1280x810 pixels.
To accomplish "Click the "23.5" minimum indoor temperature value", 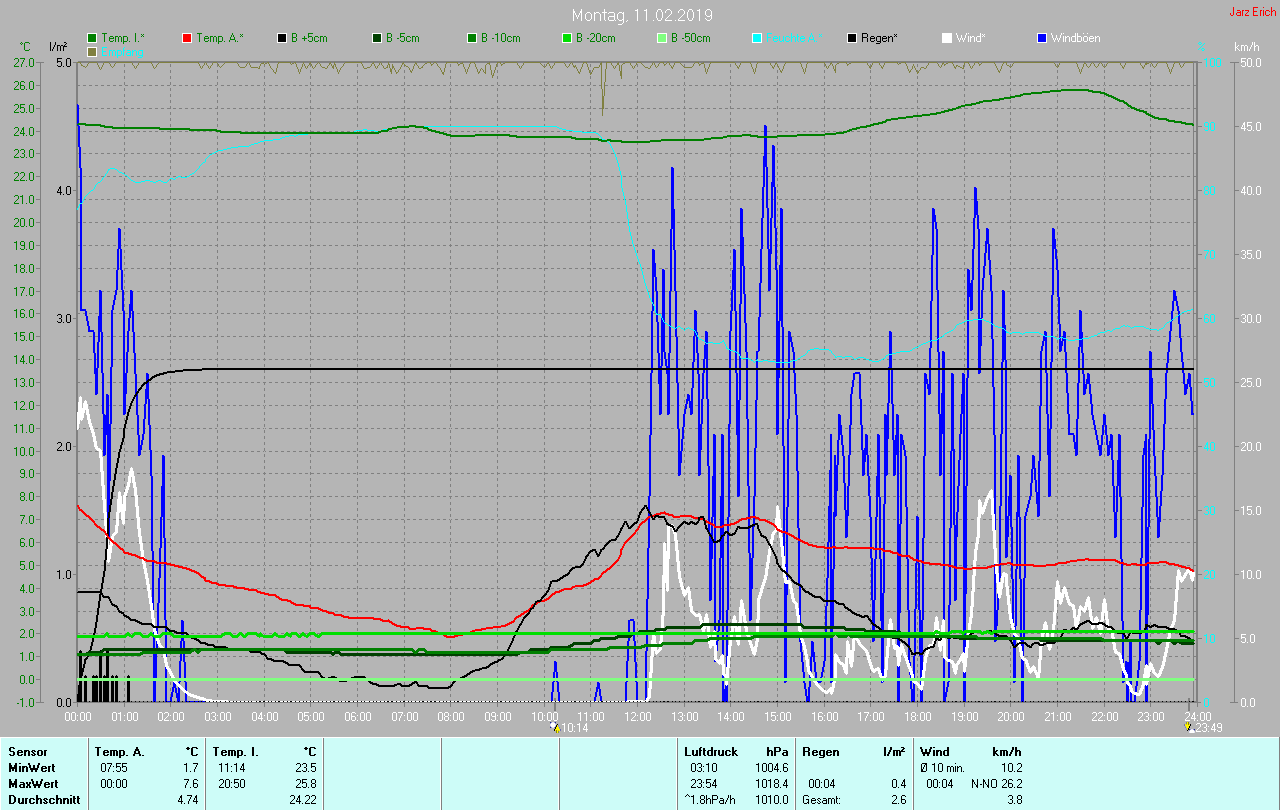I will (305, 768).
